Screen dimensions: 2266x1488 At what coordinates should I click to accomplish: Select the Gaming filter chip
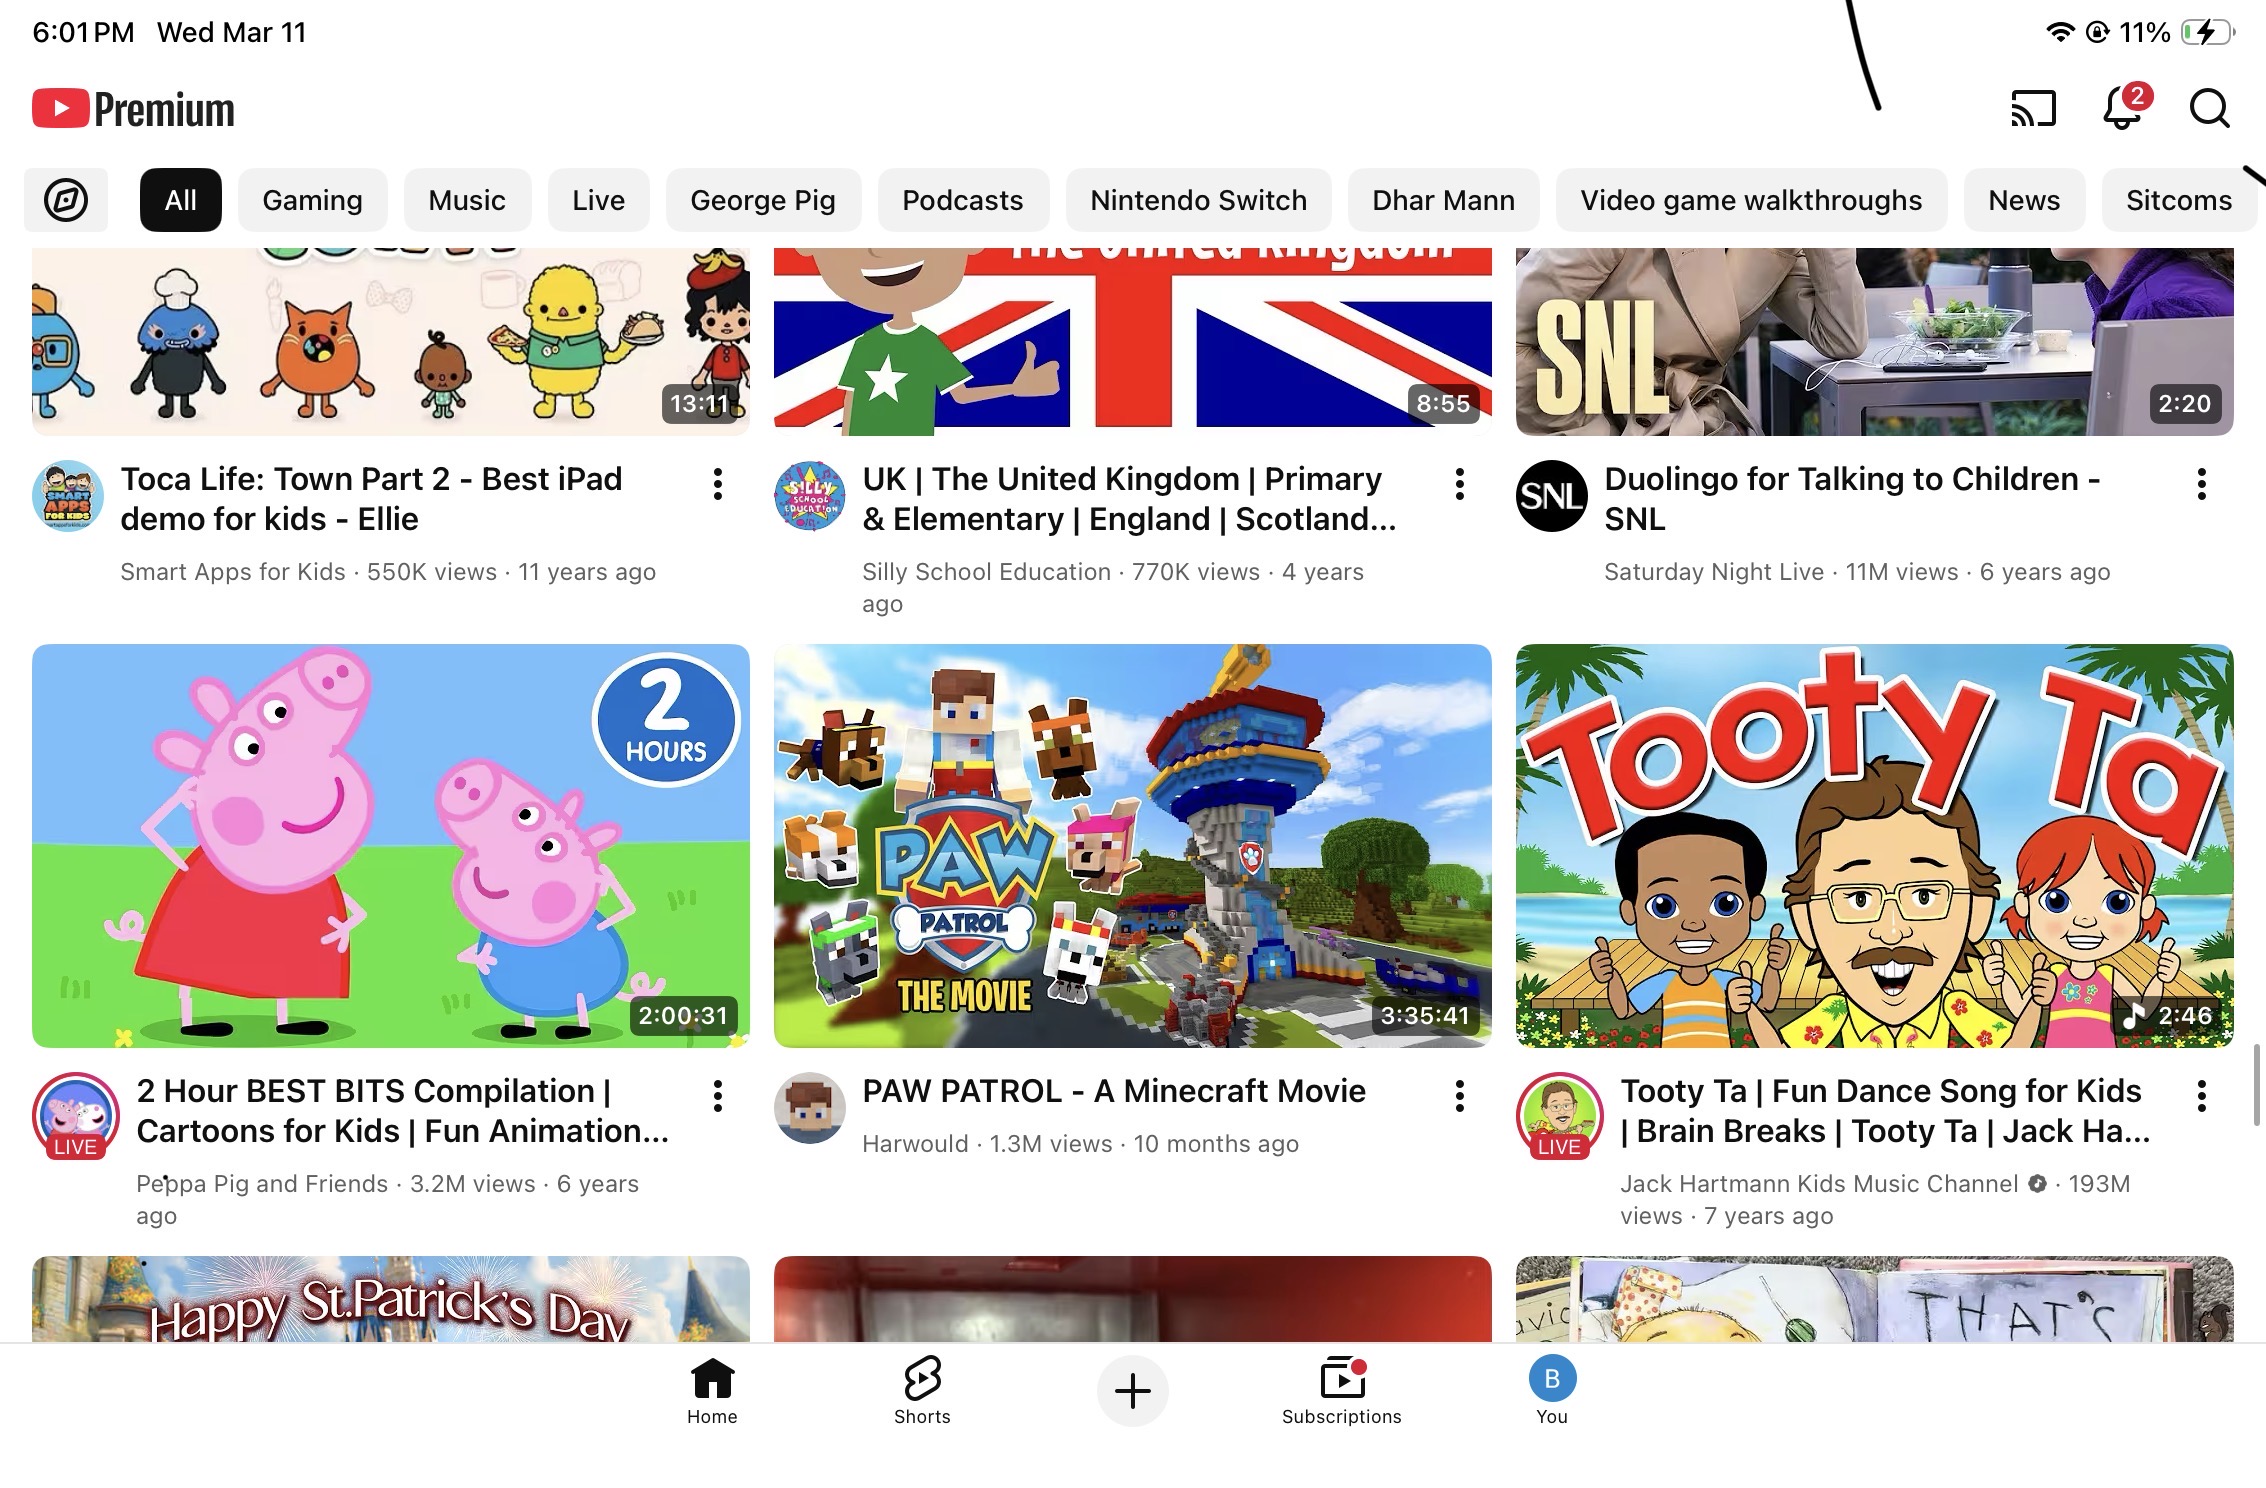pyautogui.click(x=313, y=200)
